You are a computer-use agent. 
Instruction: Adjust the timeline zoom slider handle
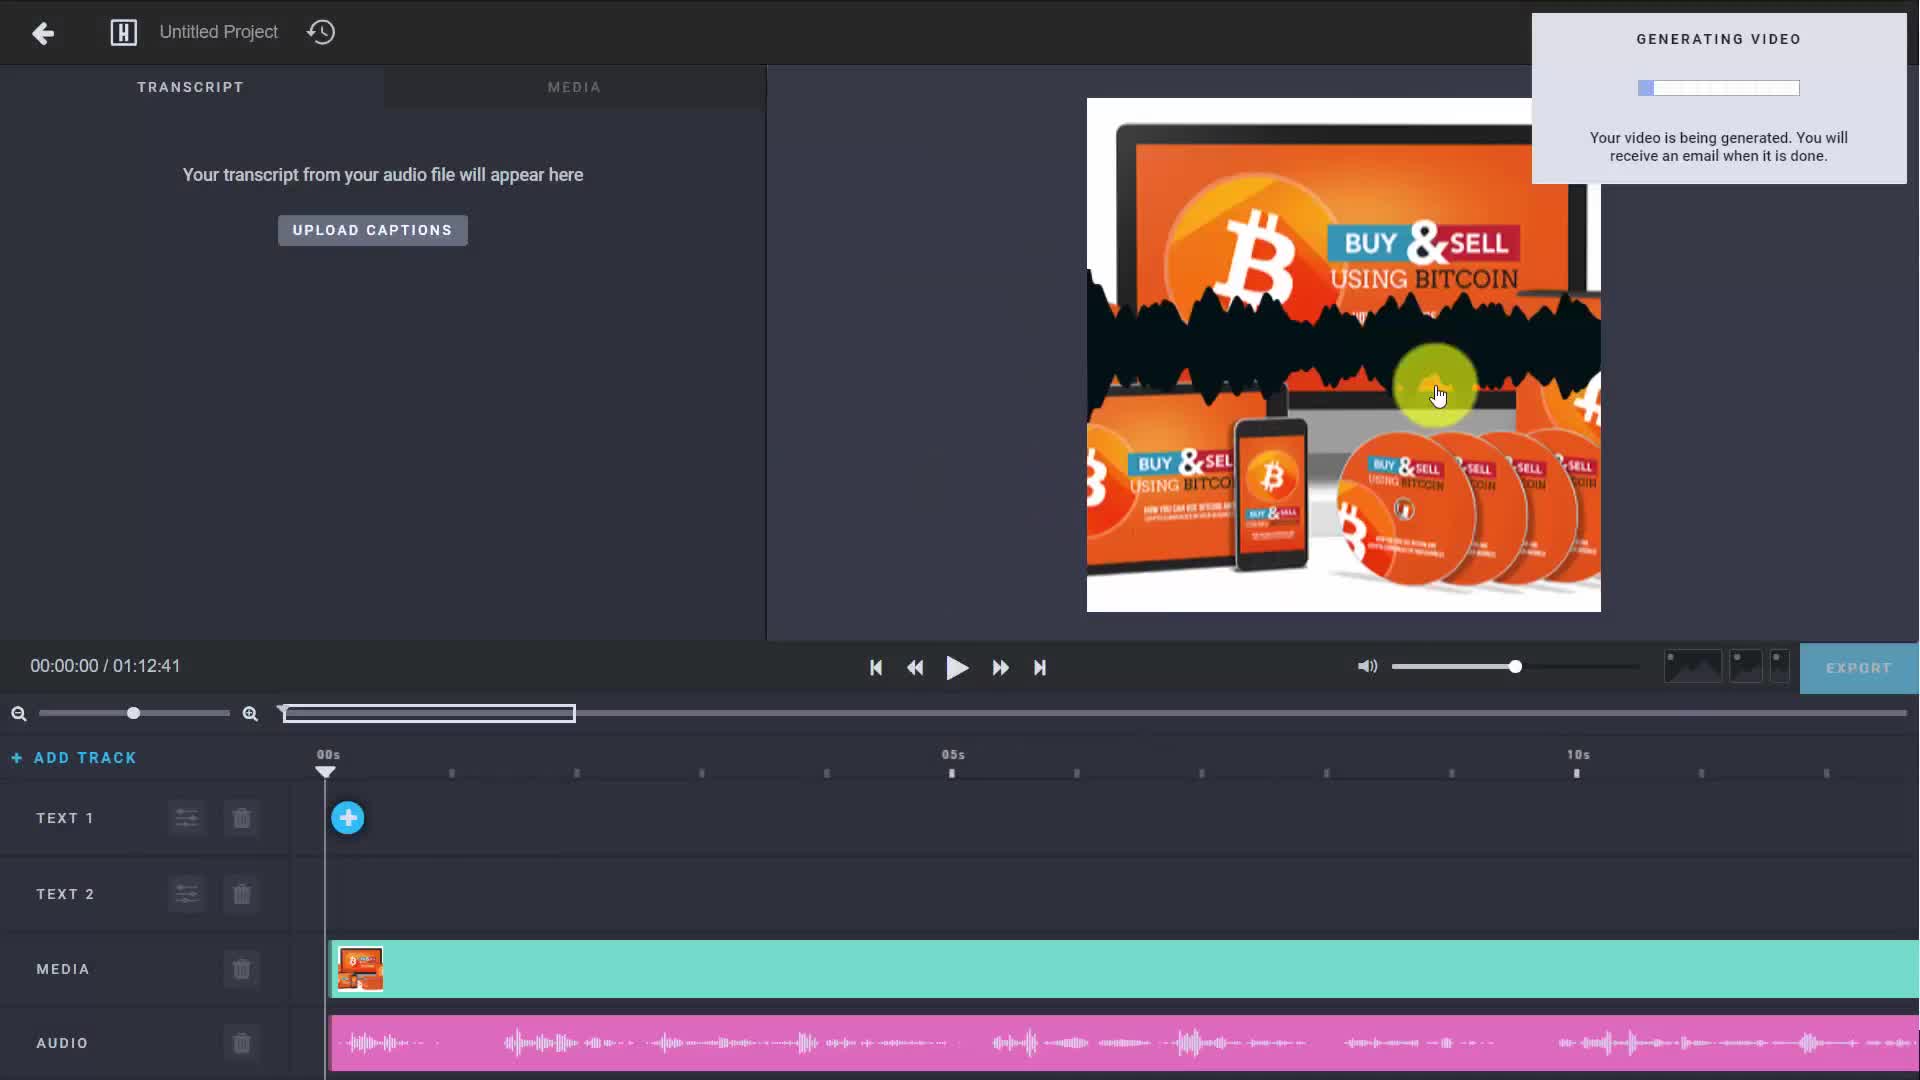point(133,713)
